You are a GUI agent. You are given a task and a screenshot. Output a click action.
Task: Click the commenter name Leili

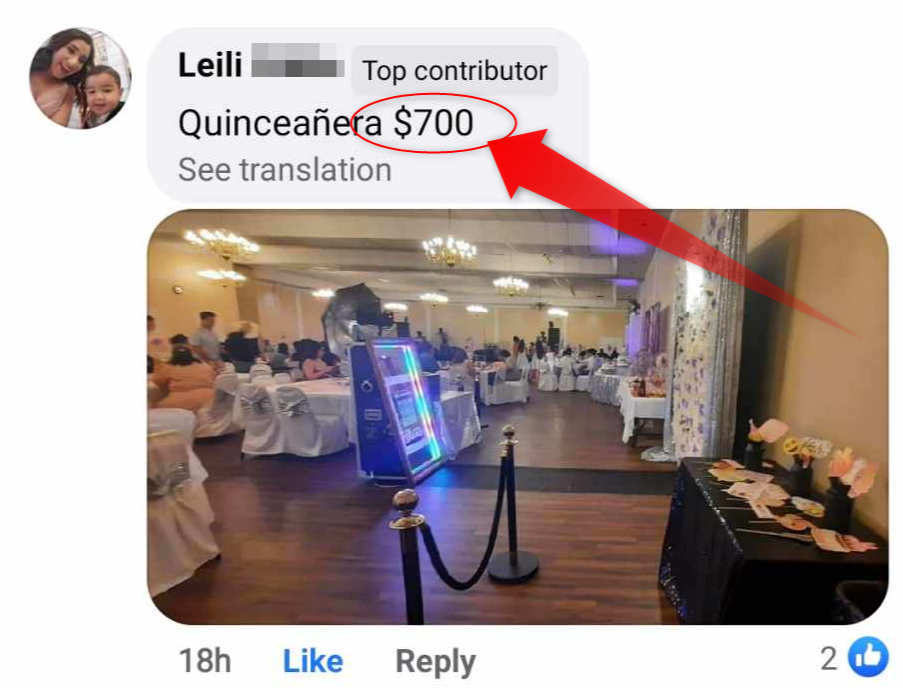(210, 64)
